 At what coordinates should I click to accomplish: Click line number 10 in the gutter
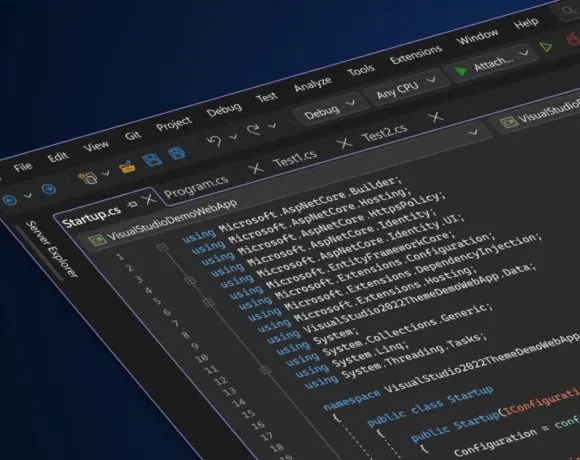point(202,358)
